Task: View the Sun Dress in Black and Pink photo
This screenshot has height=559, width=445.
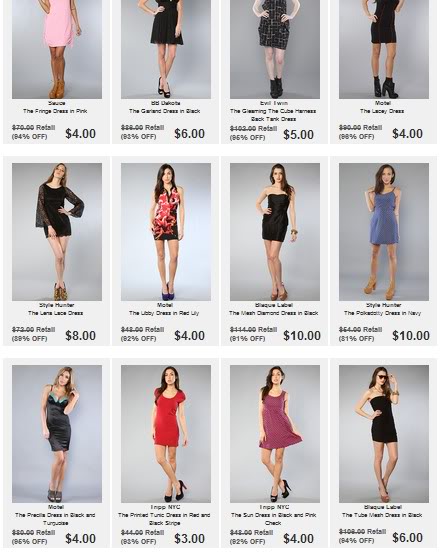Action: (x=275, y=434)
